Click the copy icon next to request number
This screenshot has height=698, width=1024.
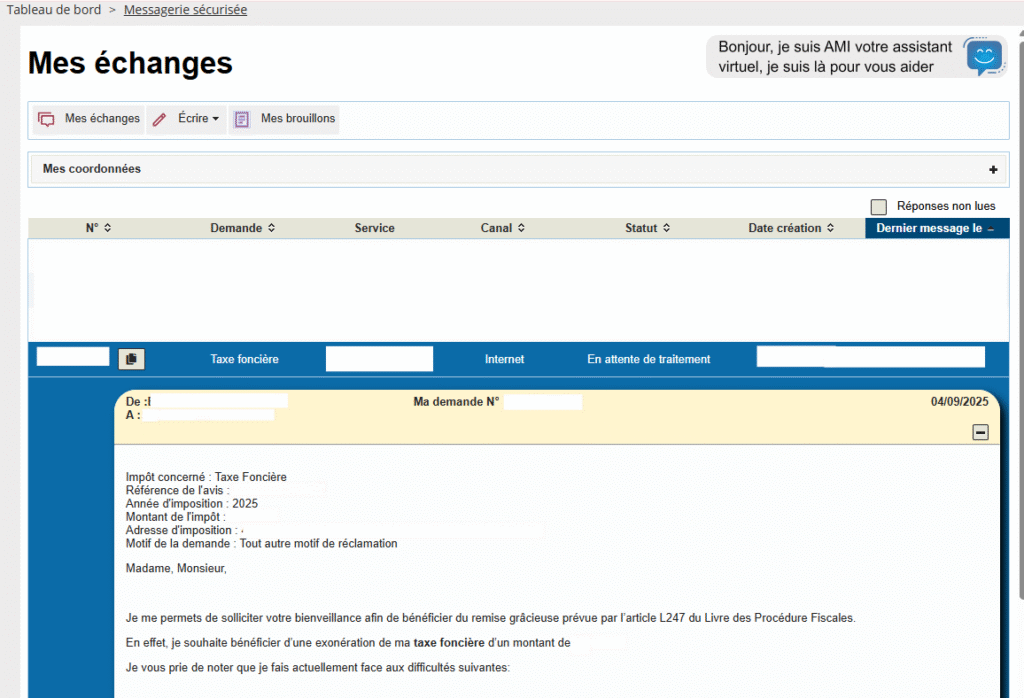(131, 359)
